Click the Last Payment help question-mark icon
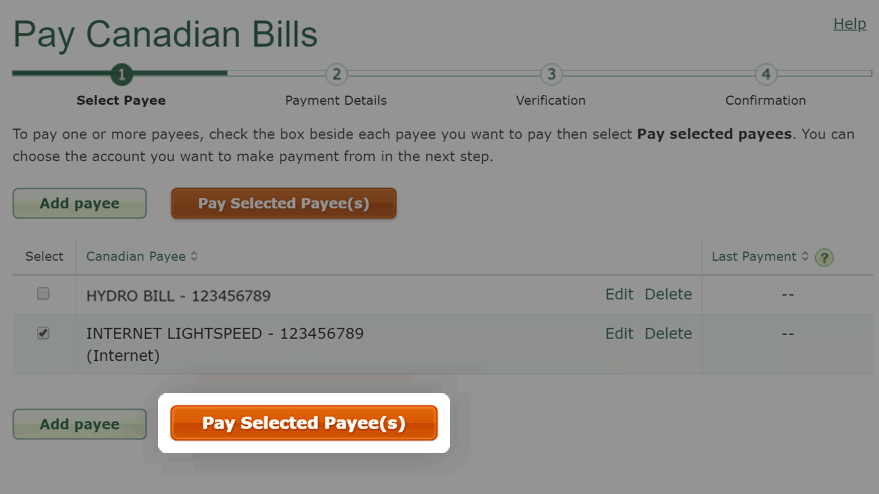879x494 pixels. click(824, 257)
